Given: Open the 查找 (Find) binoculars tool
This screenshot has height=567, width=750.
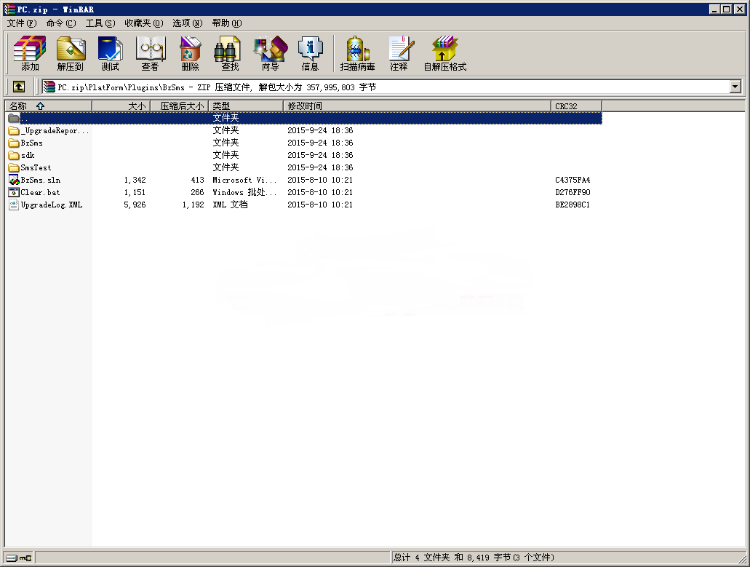Looking at the screenshot, I should pos(230,52).
